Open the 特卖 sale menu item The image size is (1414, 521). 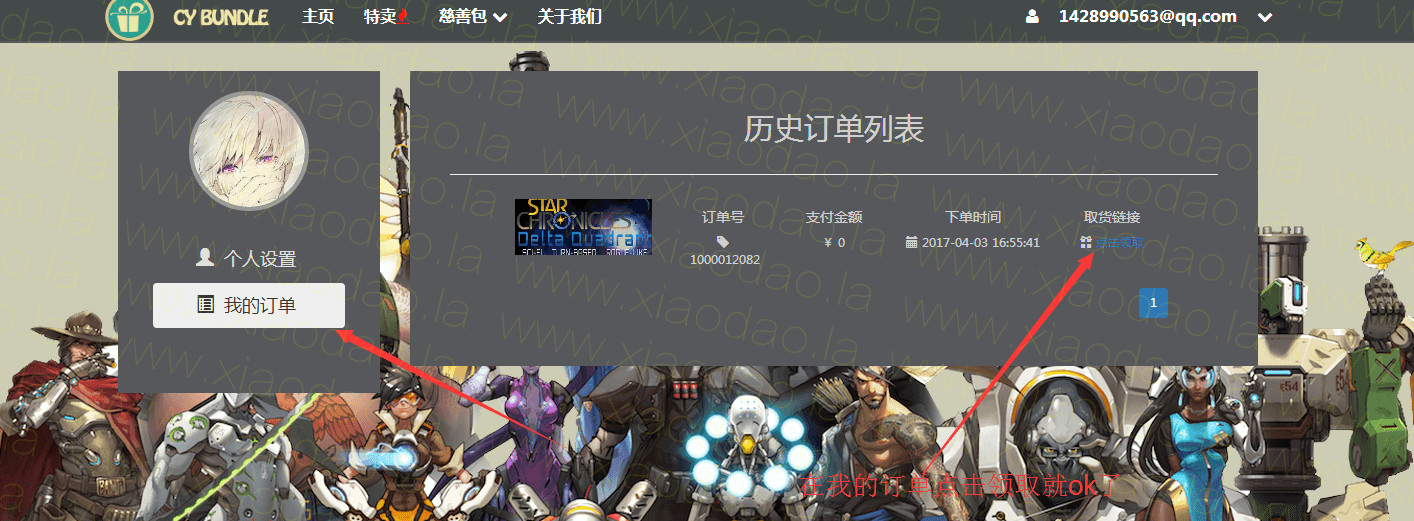coord(385,16)
